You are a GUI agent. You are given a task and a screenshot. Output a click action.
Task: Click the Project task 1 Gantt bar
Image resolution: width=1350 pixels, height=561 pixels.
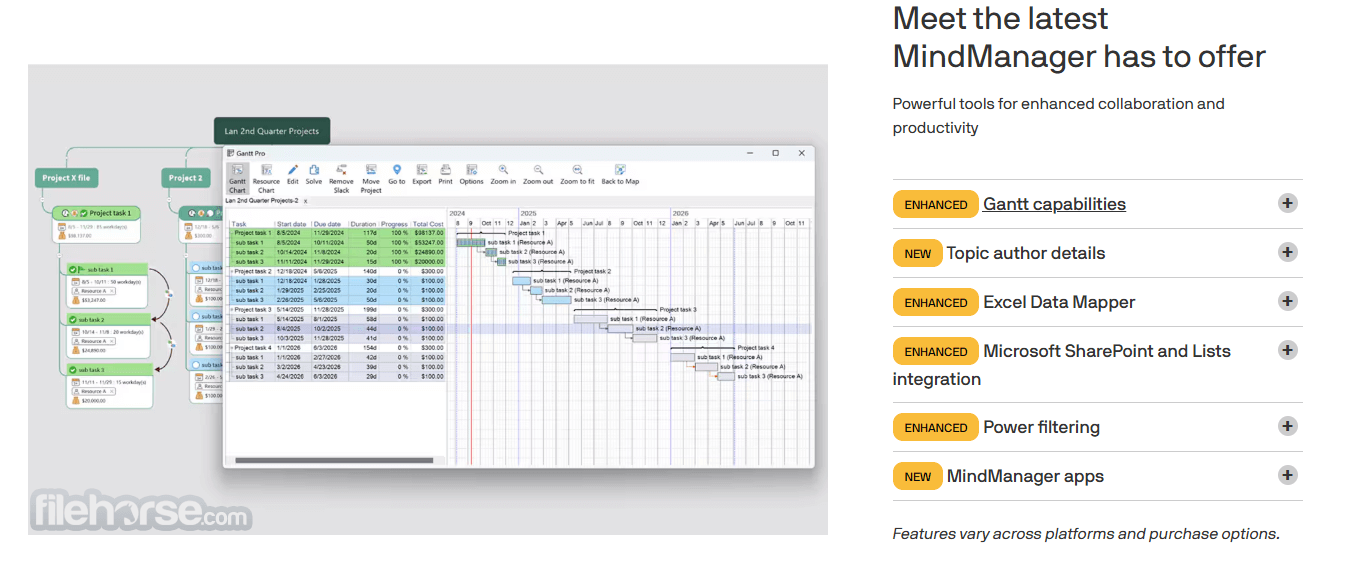point(481,233)
